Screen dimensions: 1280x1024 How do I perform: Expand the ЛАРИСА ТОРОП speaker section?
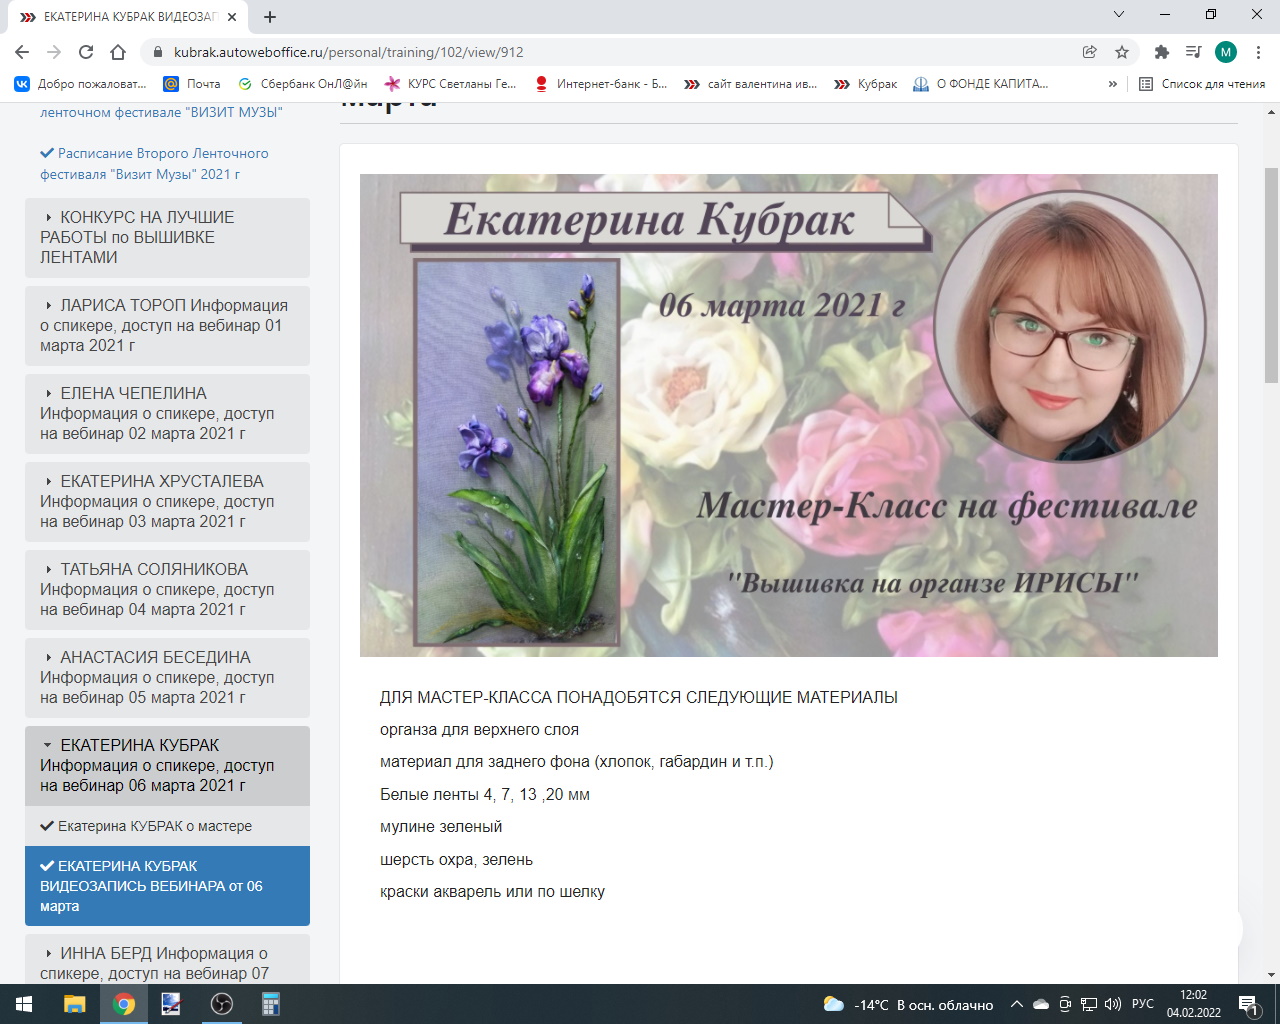[x=167, y=325]
